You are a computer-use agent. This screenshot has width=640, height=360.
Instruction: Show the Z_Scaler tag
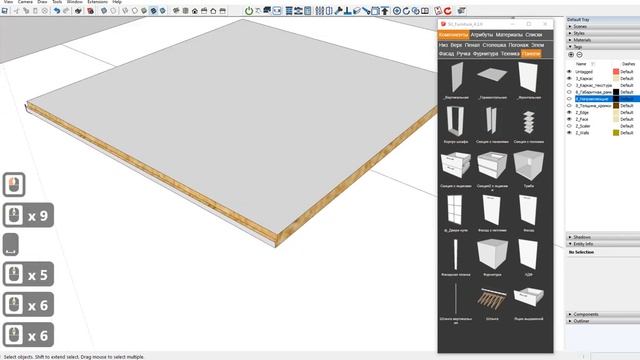click(x=569, y=126)
